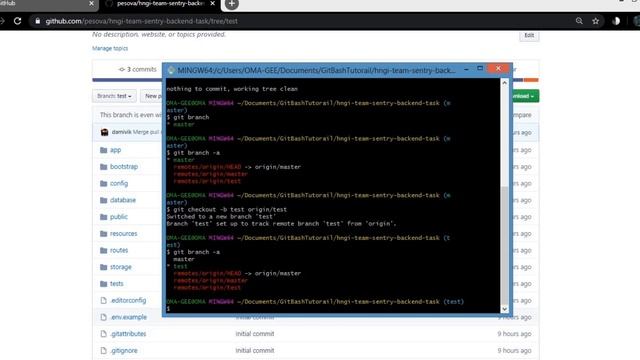Click the terminal vertical scrollbar thumb
640x360 pixels.
pyautogui.click(x=504, y=245)
